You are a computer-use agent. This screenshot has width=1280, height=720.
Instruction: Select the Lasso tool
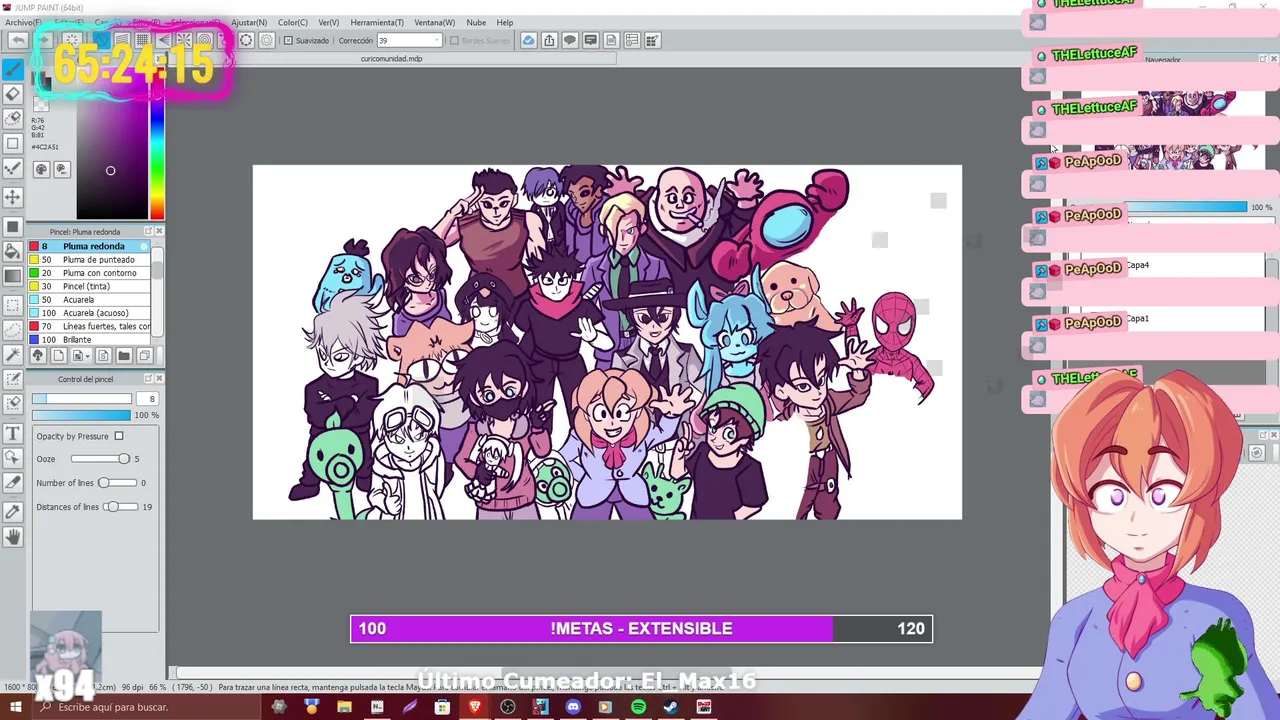12,329
